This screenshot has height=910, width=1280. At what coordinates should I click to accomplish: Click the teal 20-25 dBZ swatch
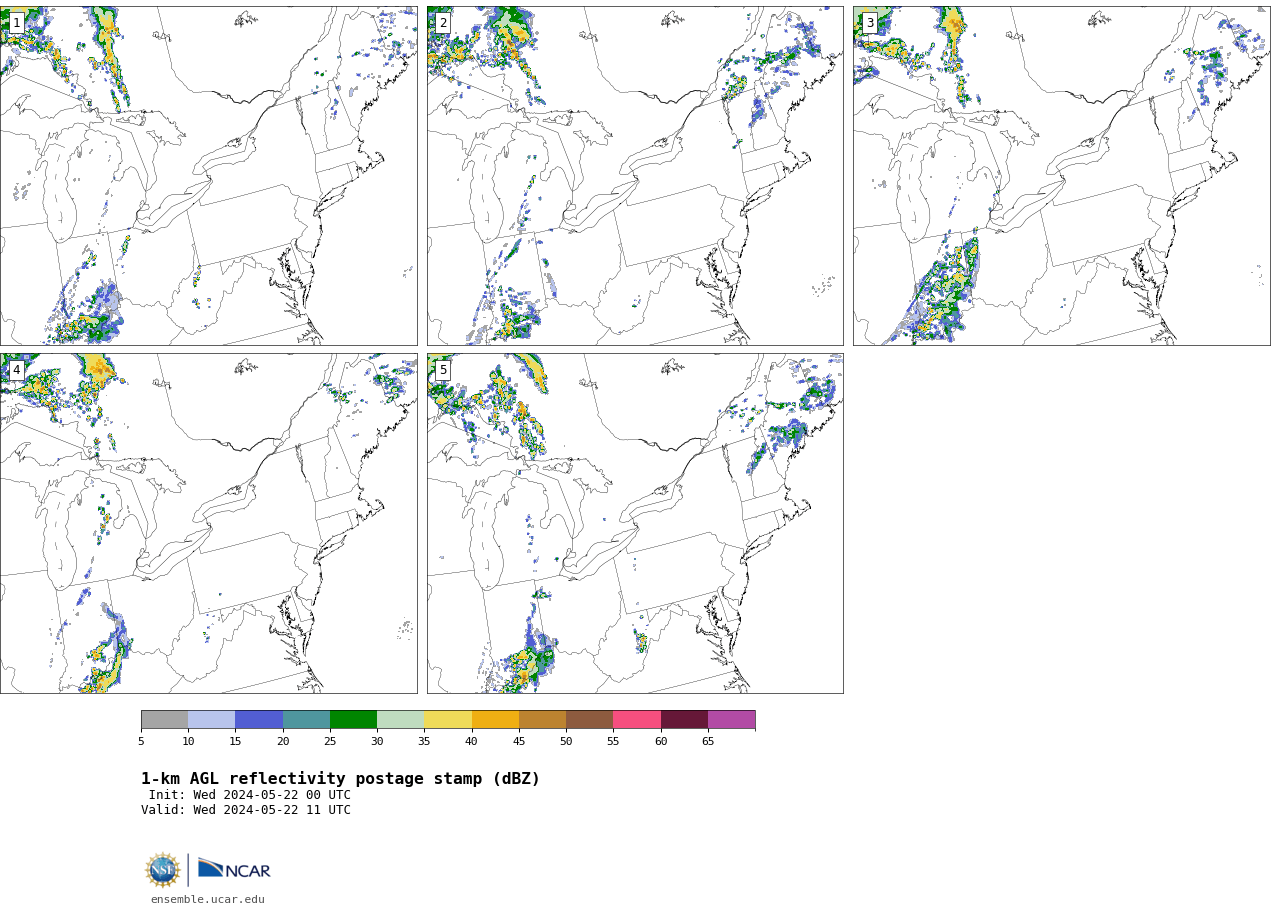click(x=306, y=720)
